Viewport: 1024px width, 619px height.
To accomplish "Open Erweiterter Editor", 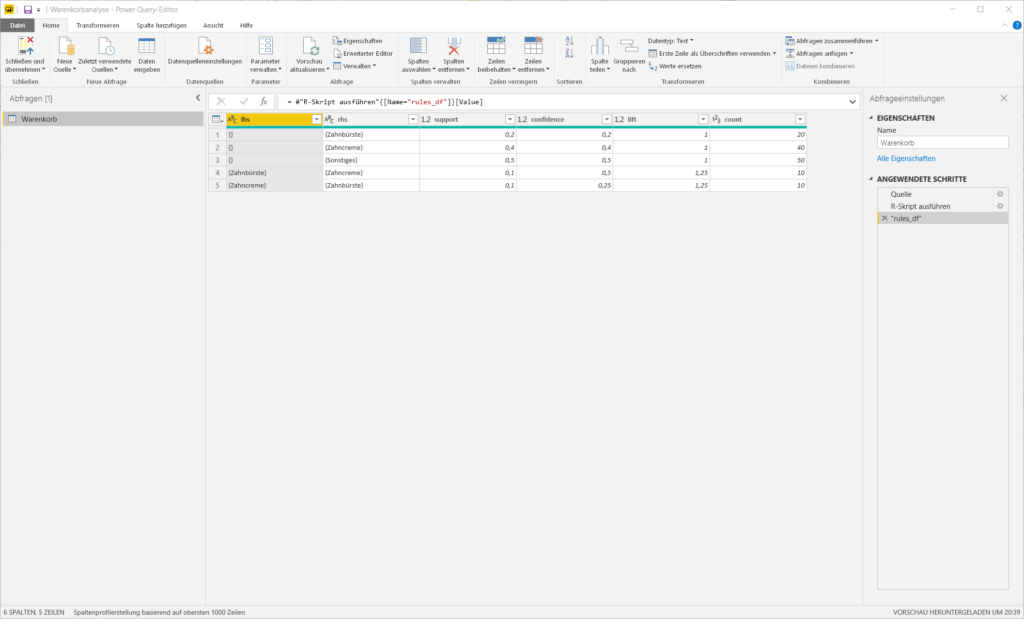I will point(363,54).
